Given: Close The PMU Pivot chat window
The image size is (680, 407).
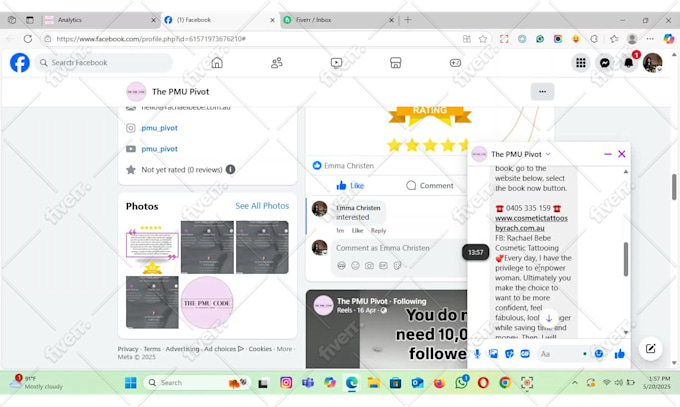Looking at the screenshot, I should pos(621,154).
